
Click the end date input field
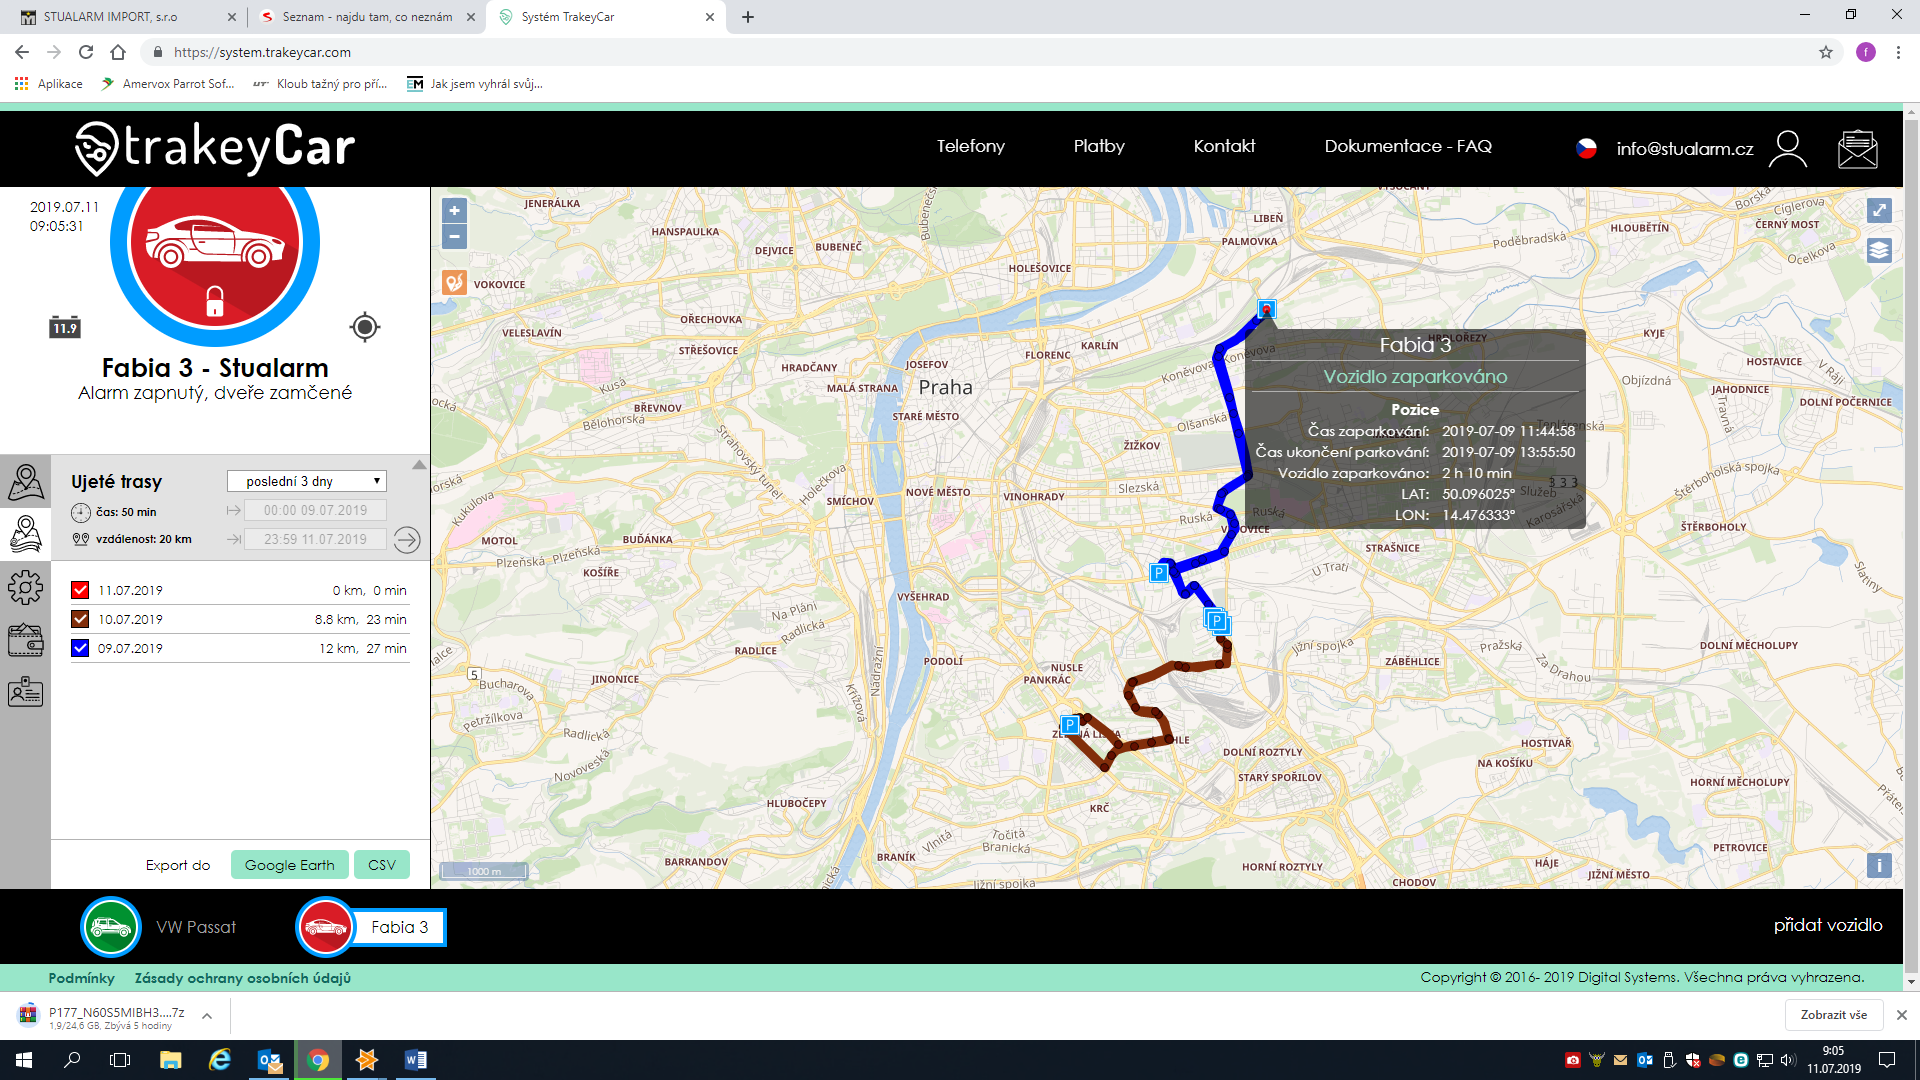(315, 539)
